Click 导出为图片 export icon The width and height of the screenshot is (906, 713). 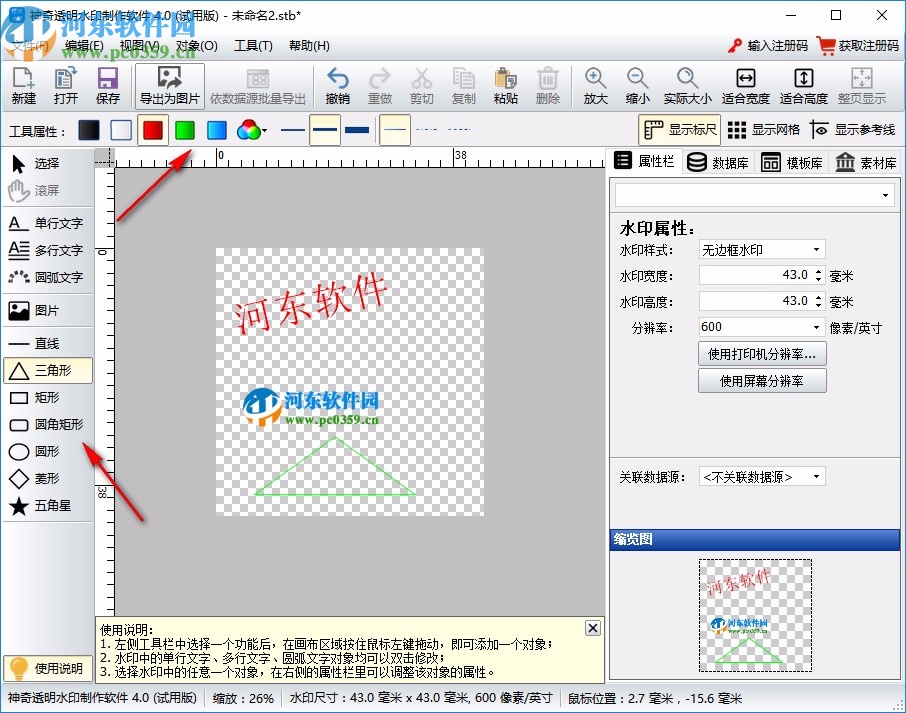[169, 86]
